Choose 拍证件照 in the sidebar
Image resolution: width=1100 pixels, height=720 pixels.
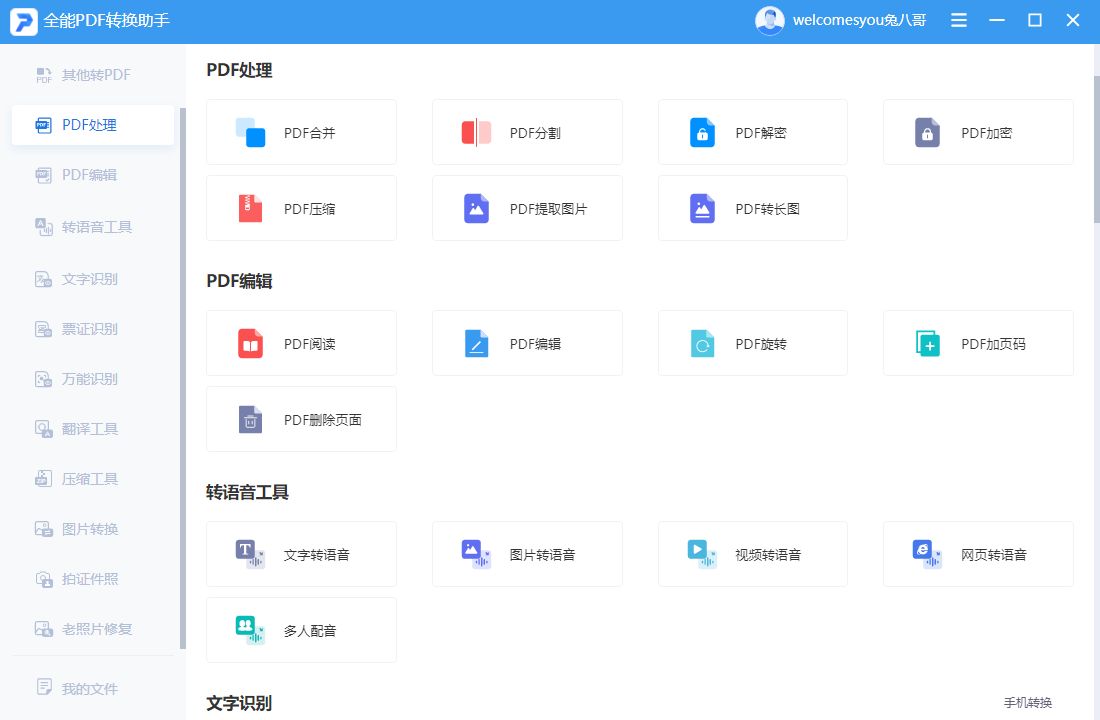pos(93,579)
